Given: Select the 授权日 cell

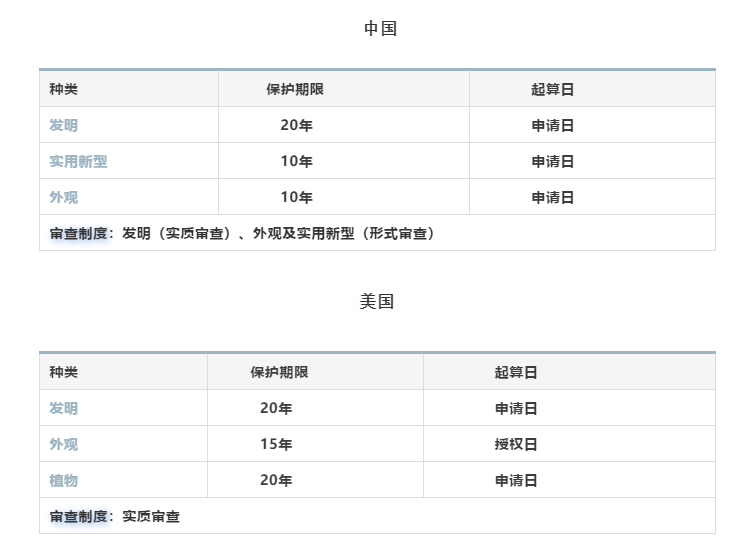Looking at the screenshot, I should [x=516, y=445].
